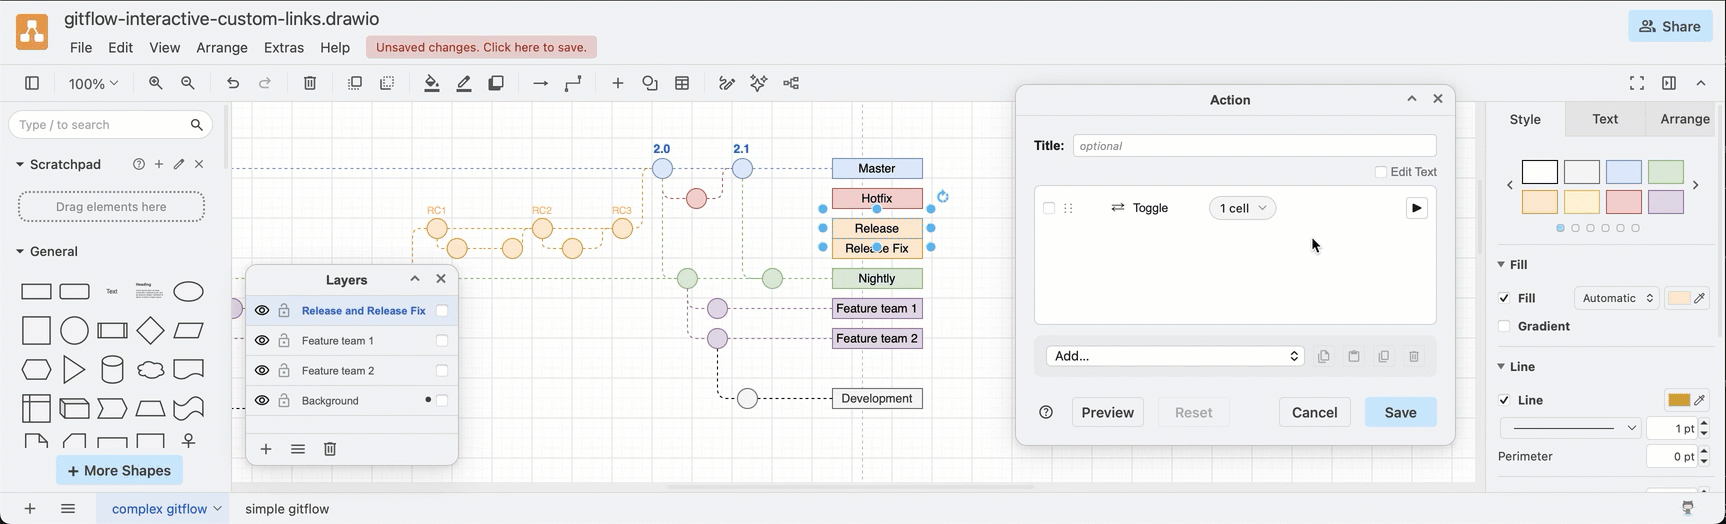
Task: Click the To Front toolbar icon
Action: pos(355,84)
